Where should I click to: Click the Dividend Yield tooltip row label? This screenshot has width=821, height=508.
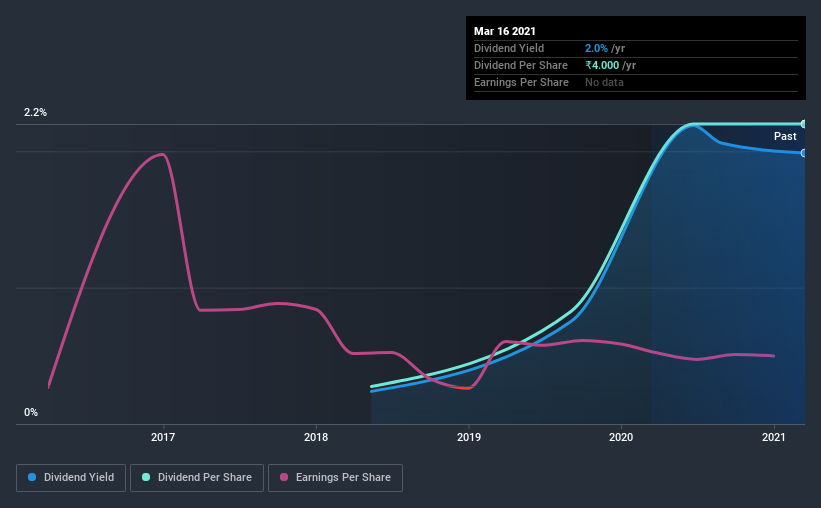point(509,48)
